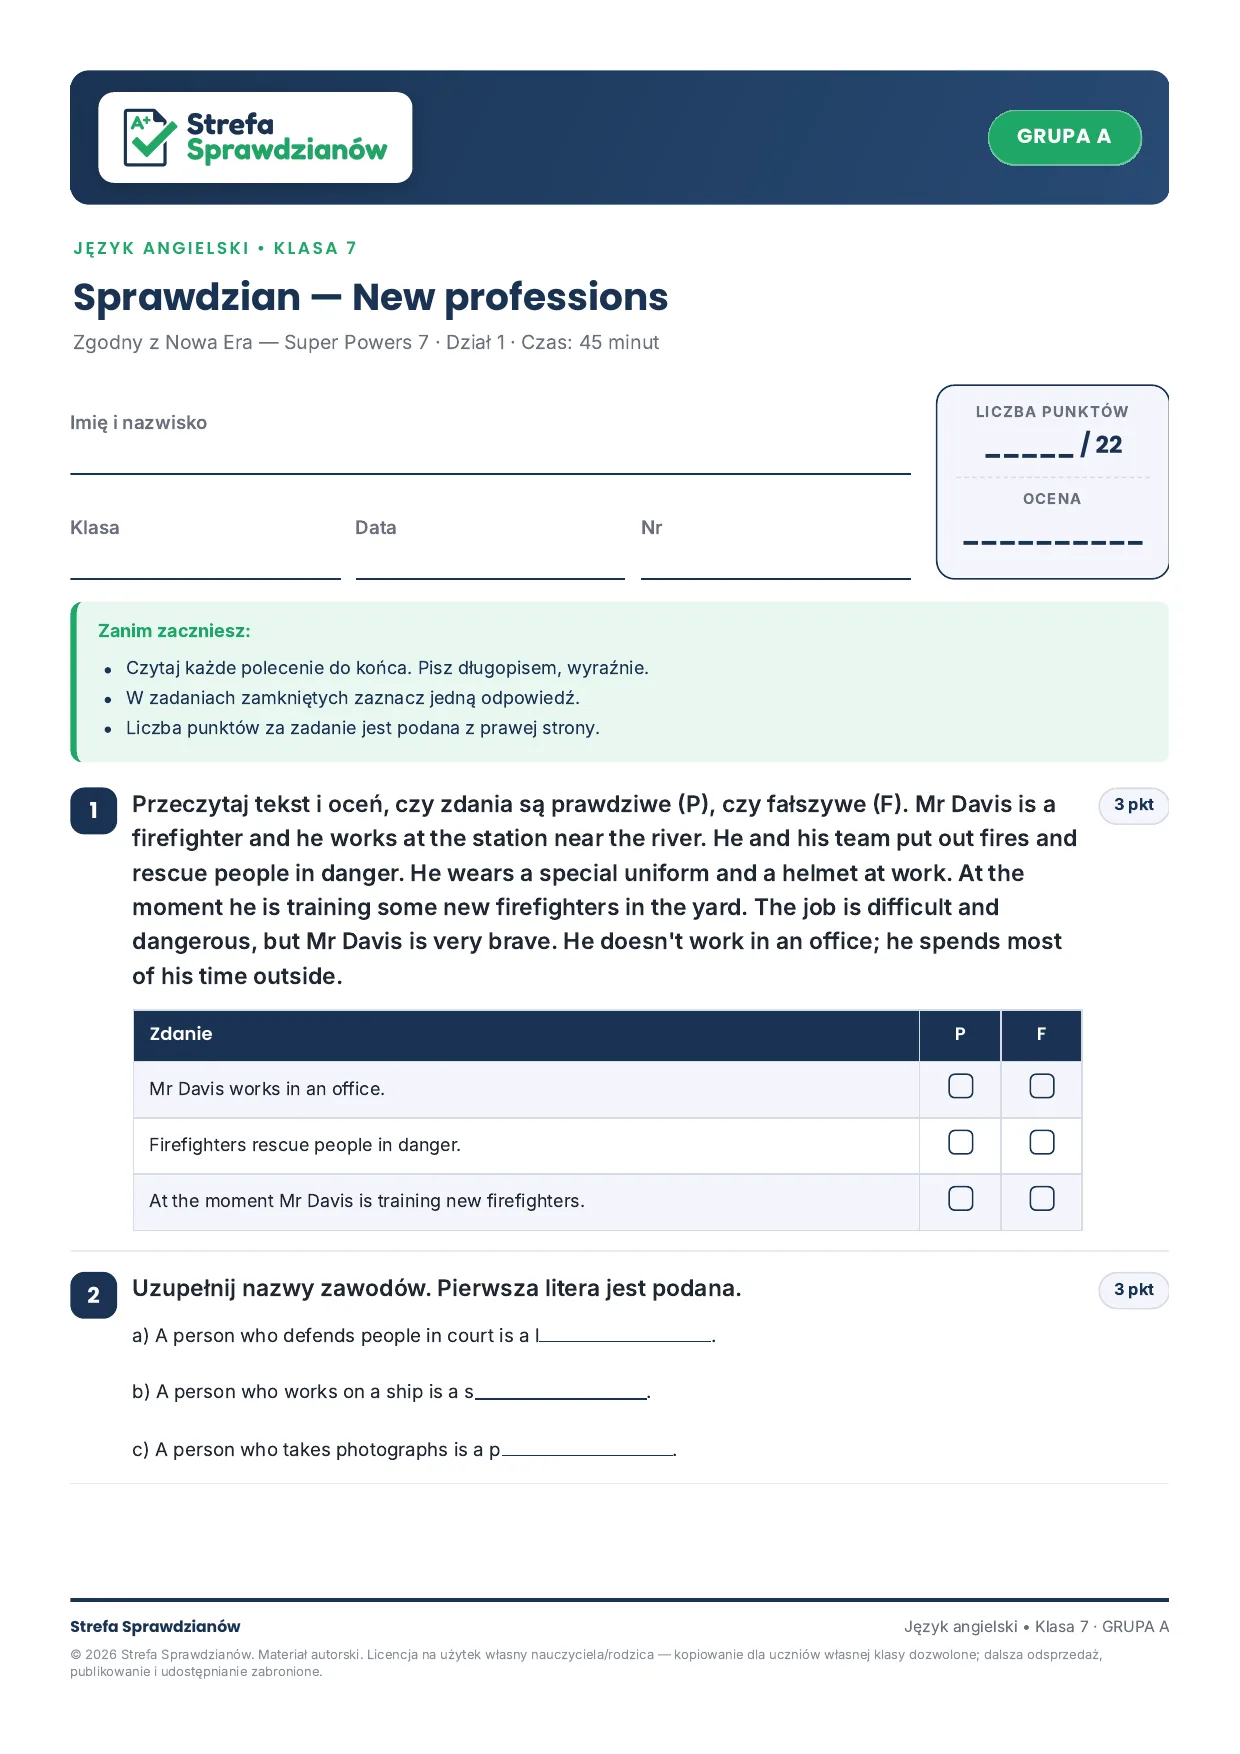
Task: Click the task number 1 badge
Action: point(94,810)
